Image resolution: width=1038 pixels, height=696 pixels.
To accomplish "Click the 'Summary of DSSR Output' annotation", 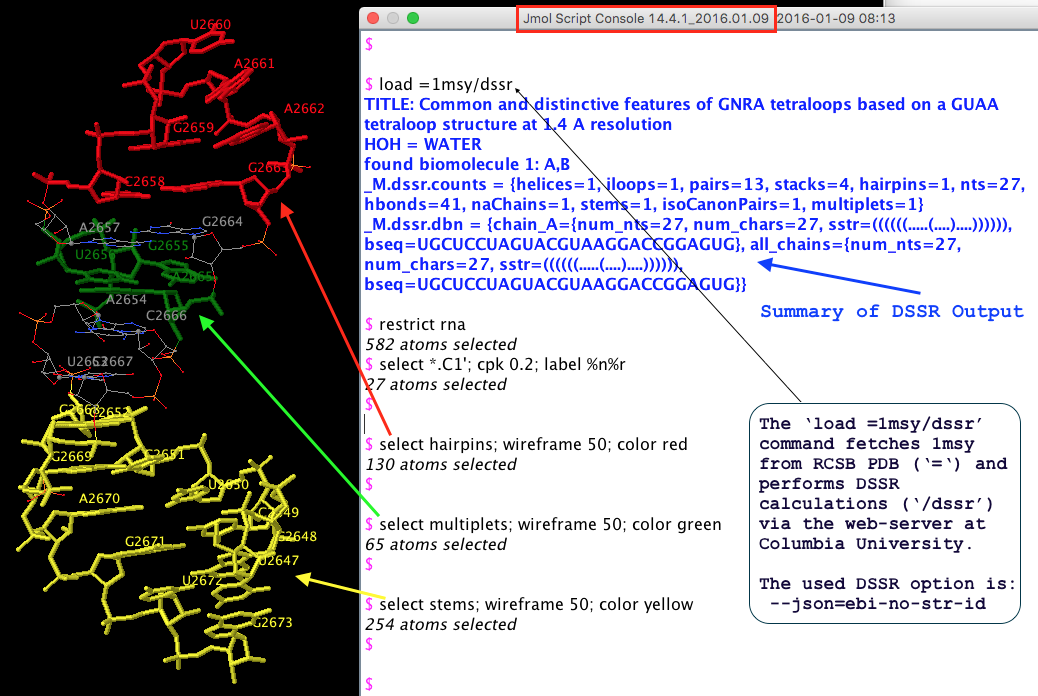I will pyautogui.click(x=892, y=311).
